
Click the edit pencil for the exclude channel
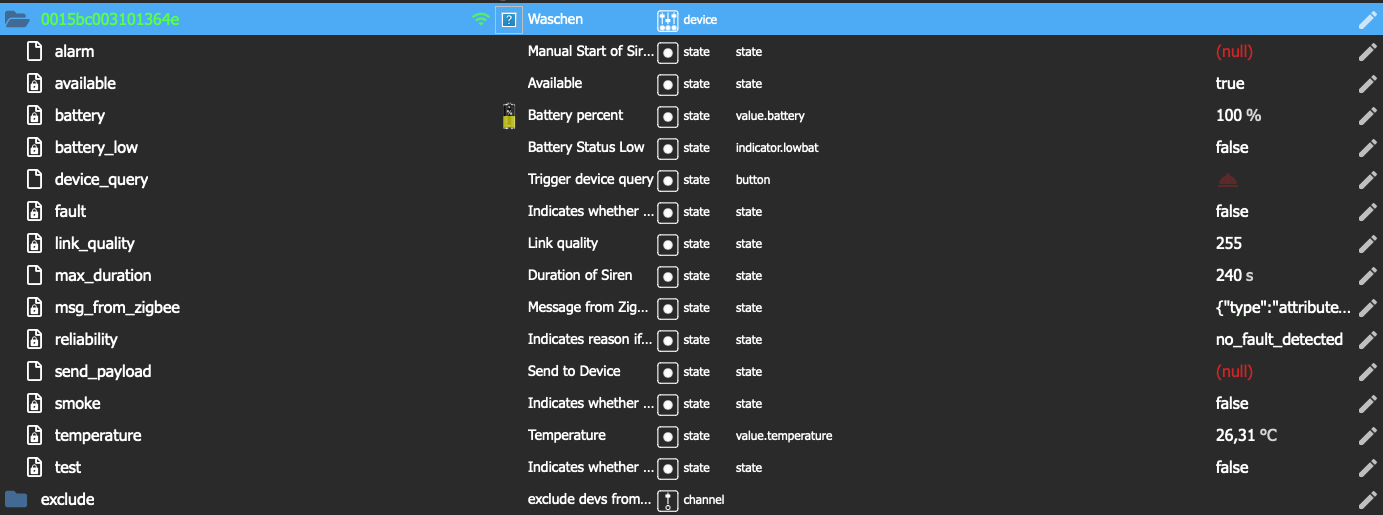point(1367,500)
